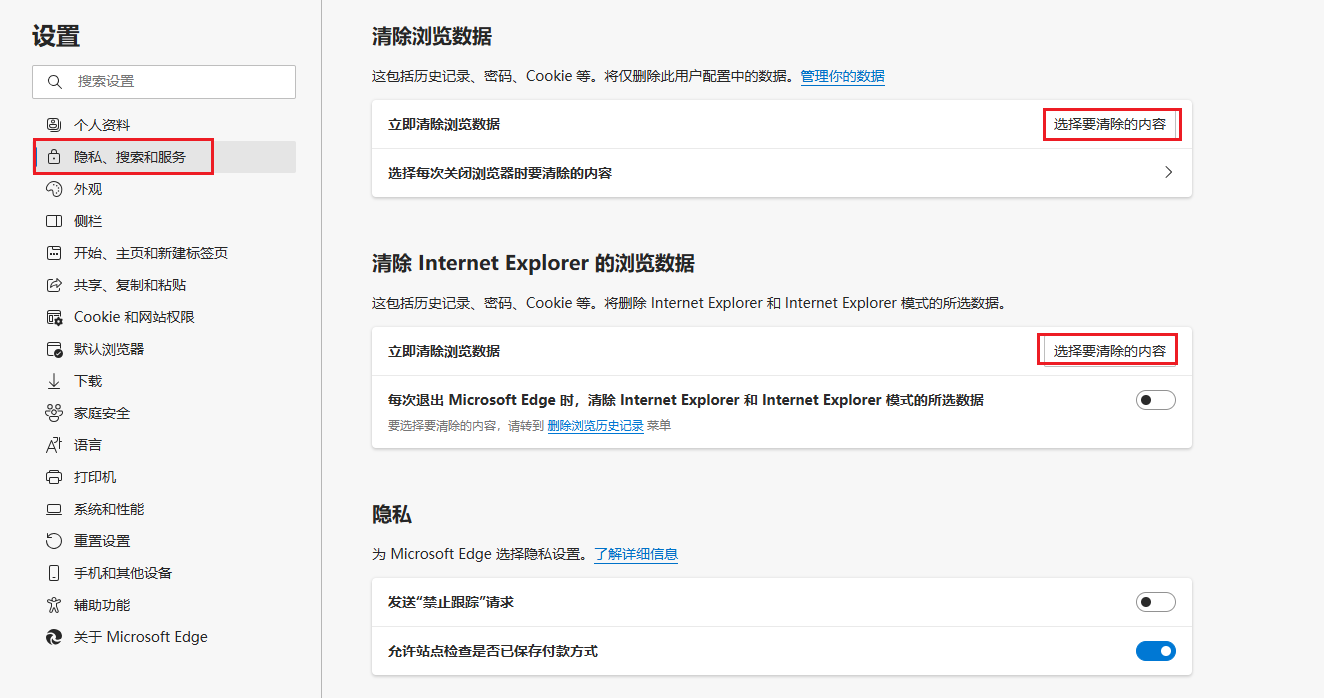
Task: Click the 选择每次关闭浏览器时要清除的内容 row text
Action: click(500, 173)
